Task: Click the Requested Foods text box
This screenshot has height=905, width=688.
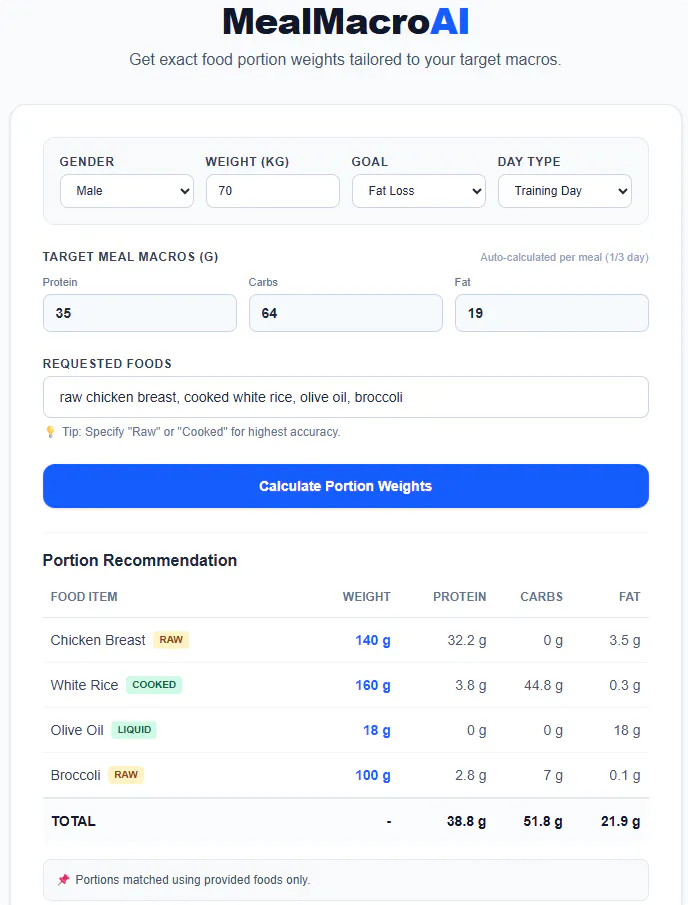Action: tap(346, 397)
